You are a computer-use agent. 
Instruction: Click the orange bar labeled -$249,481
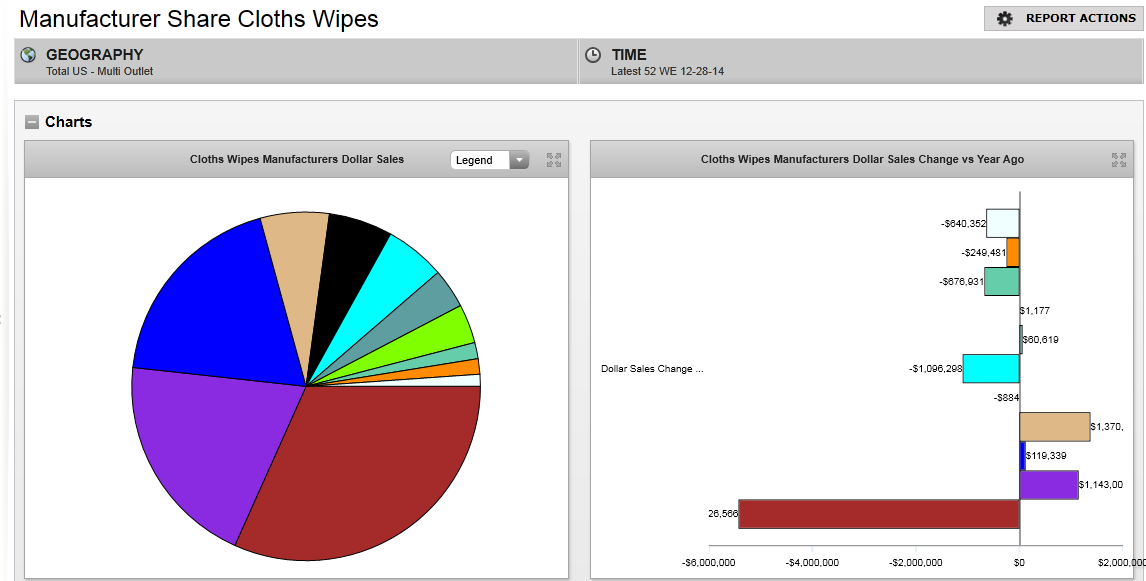coord(1012,252)
